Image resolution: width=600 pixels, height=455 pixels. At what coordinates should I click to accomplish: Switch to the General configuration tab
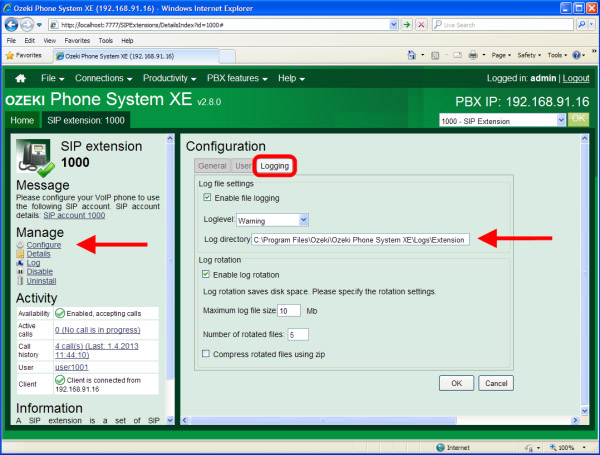(x=212, y=166)
